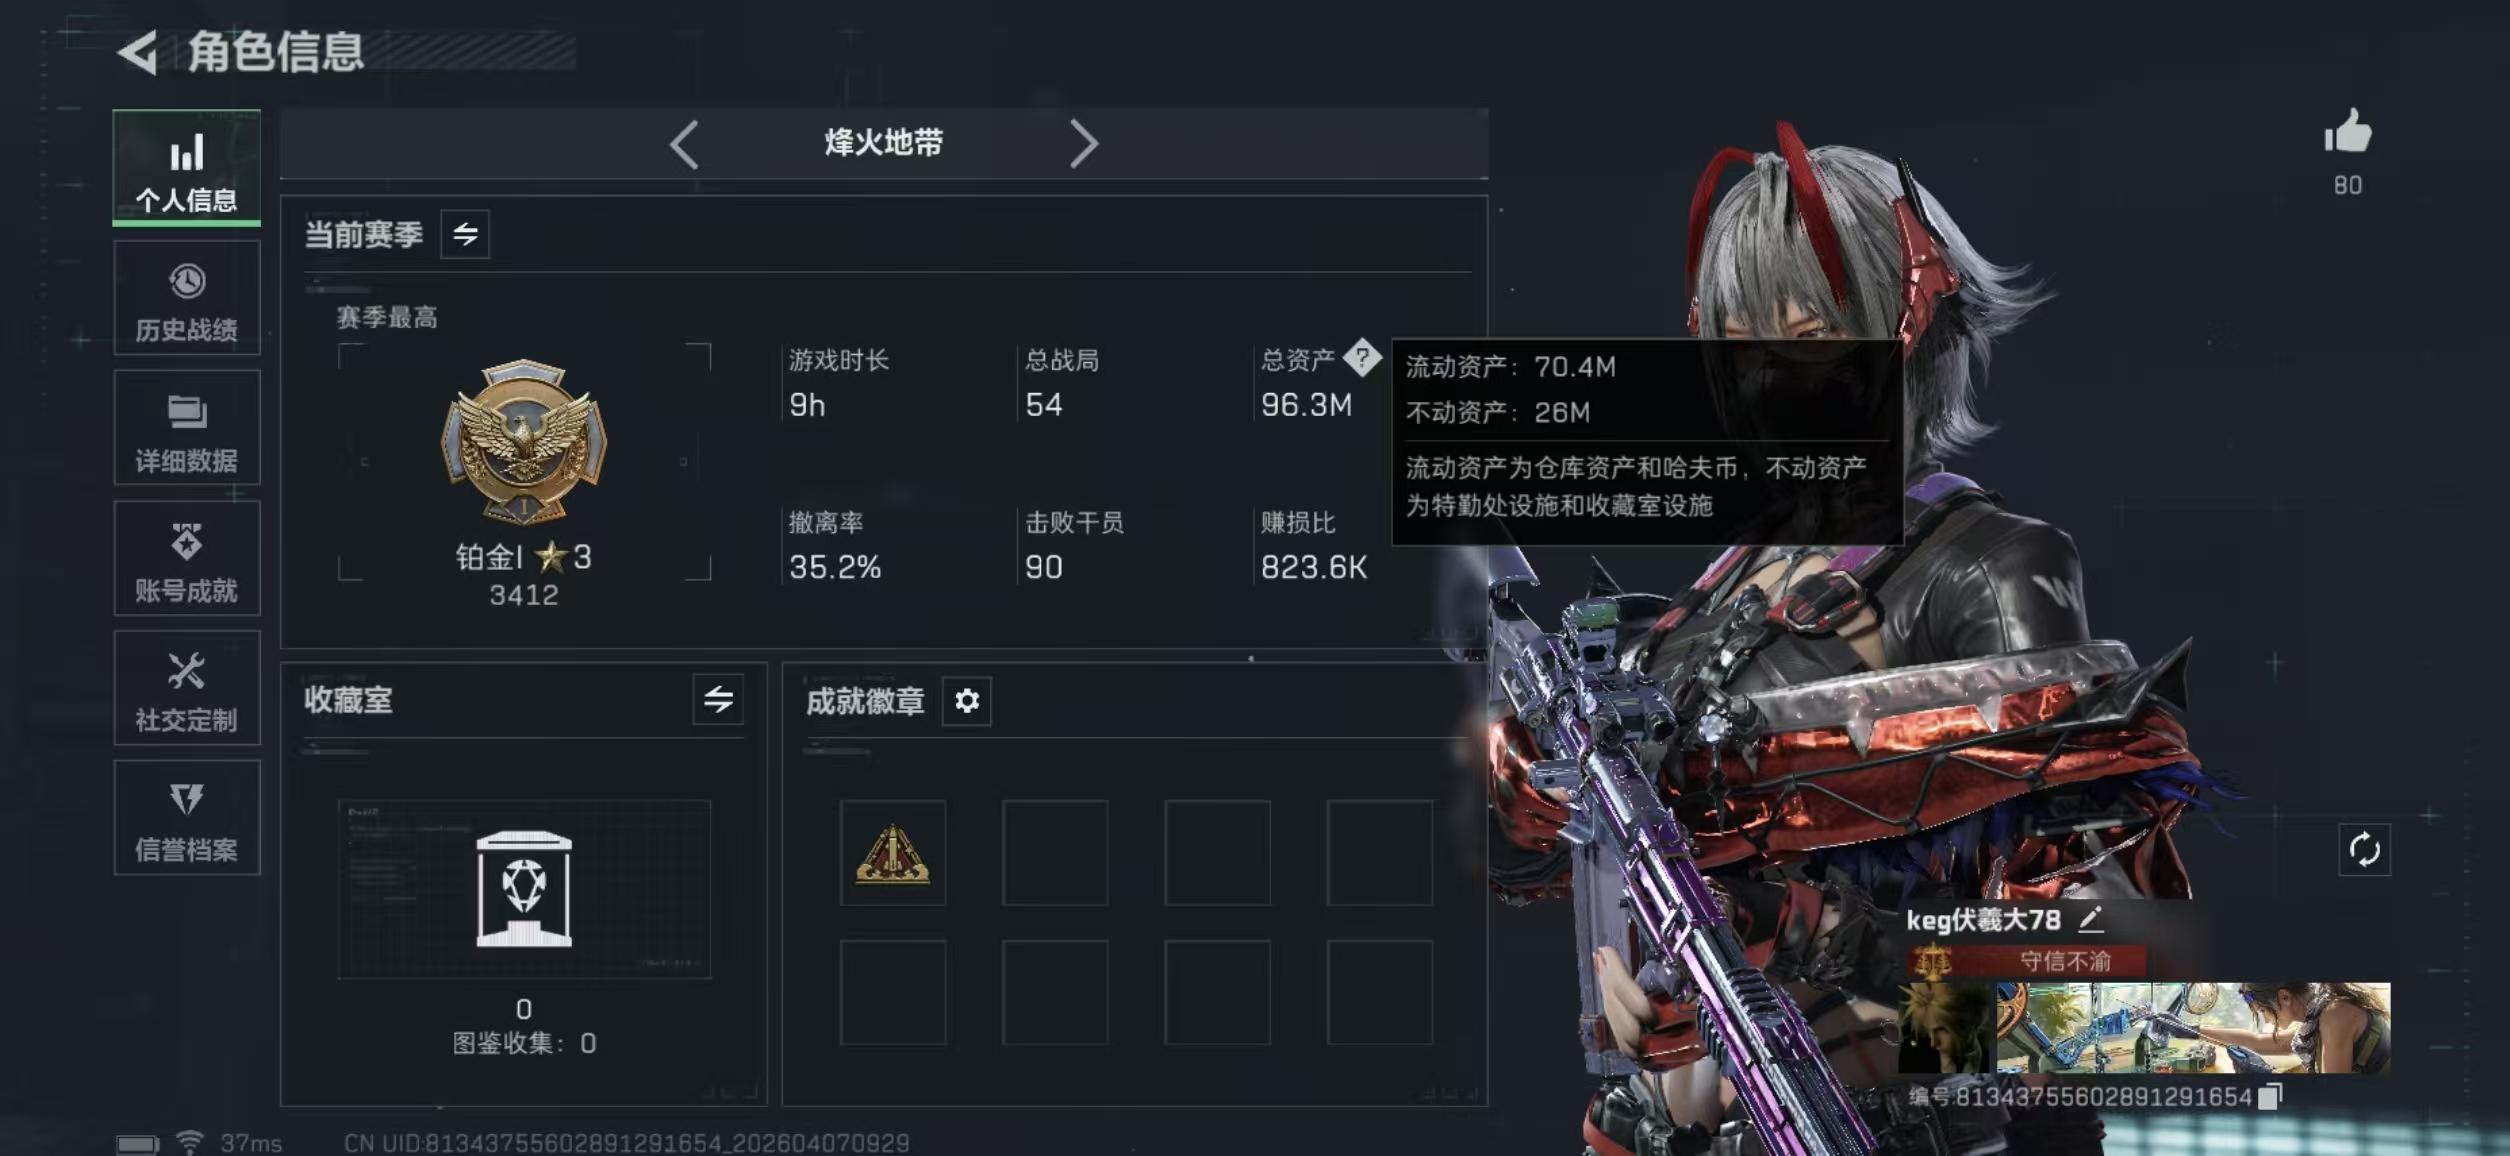Rotate the character model with the refresh icon

(x=2364, y=850)
